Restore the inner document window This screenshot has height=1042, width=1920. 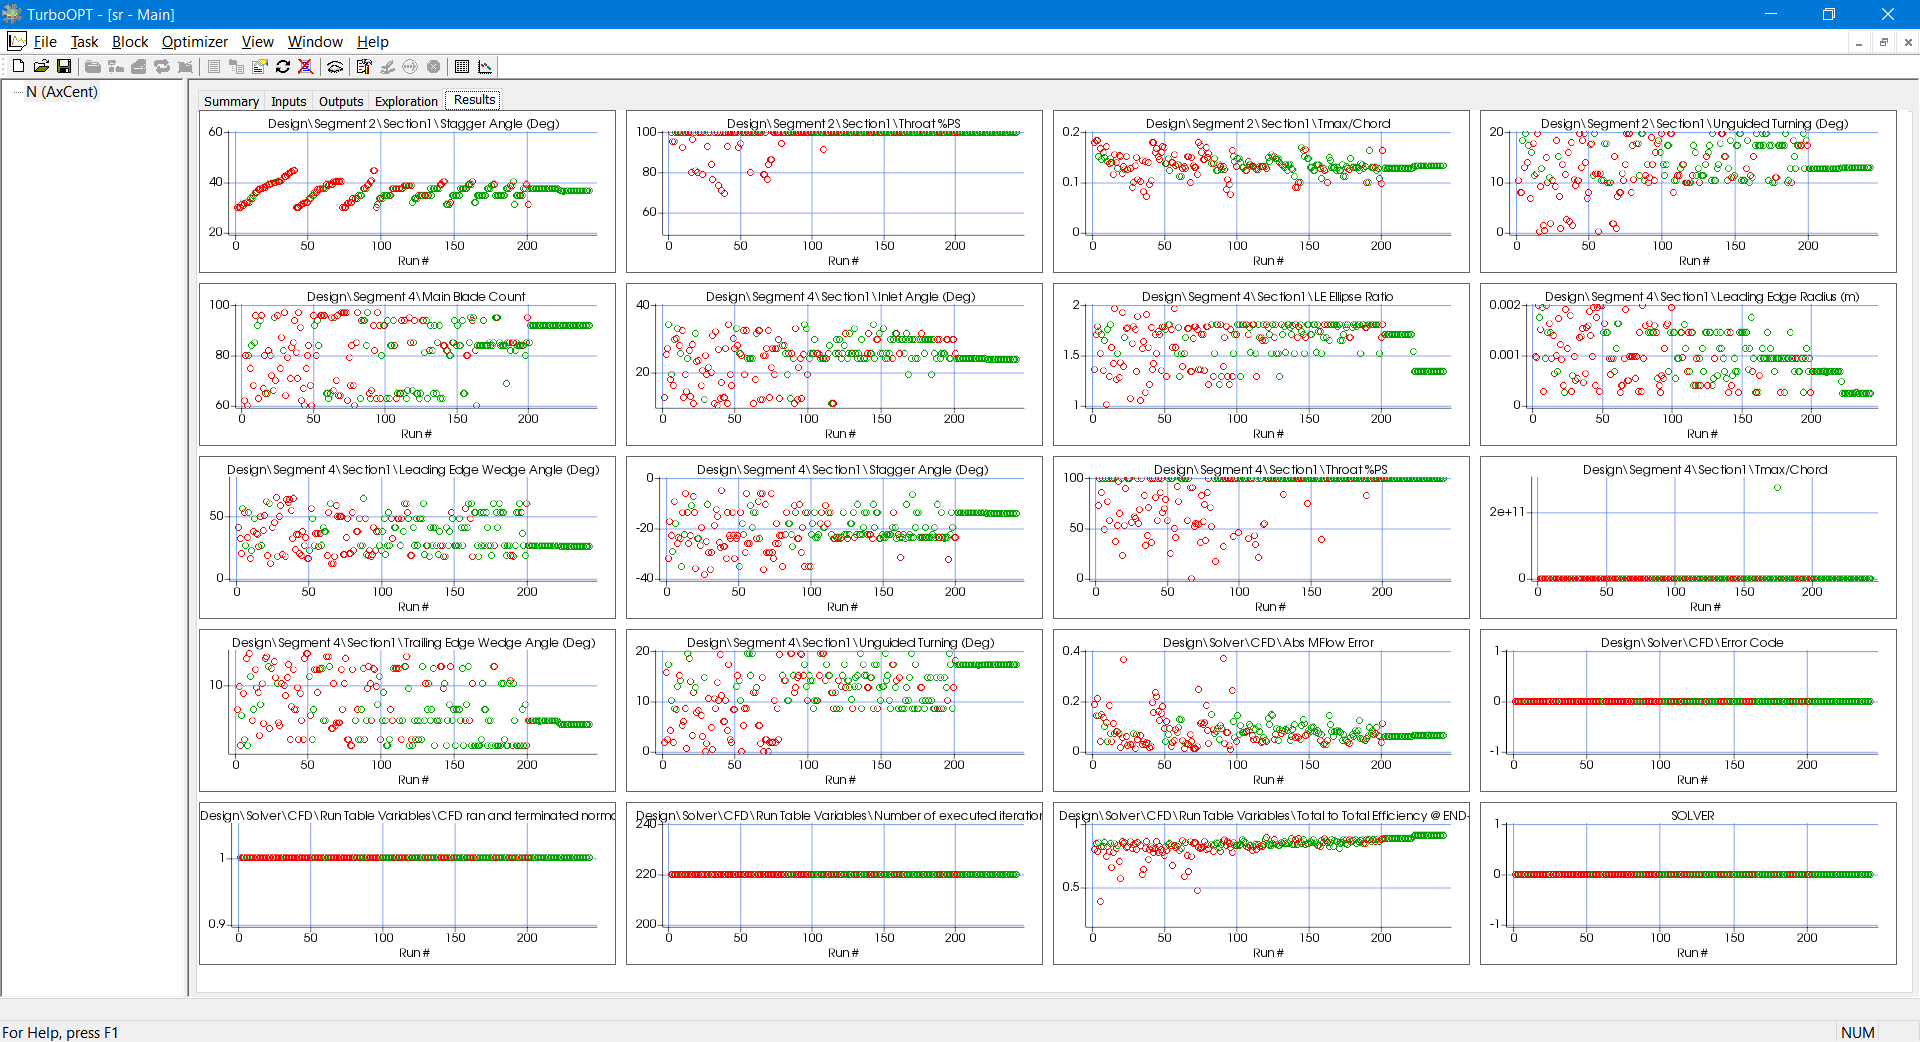pyautogui.click(x=1883, y=42)
